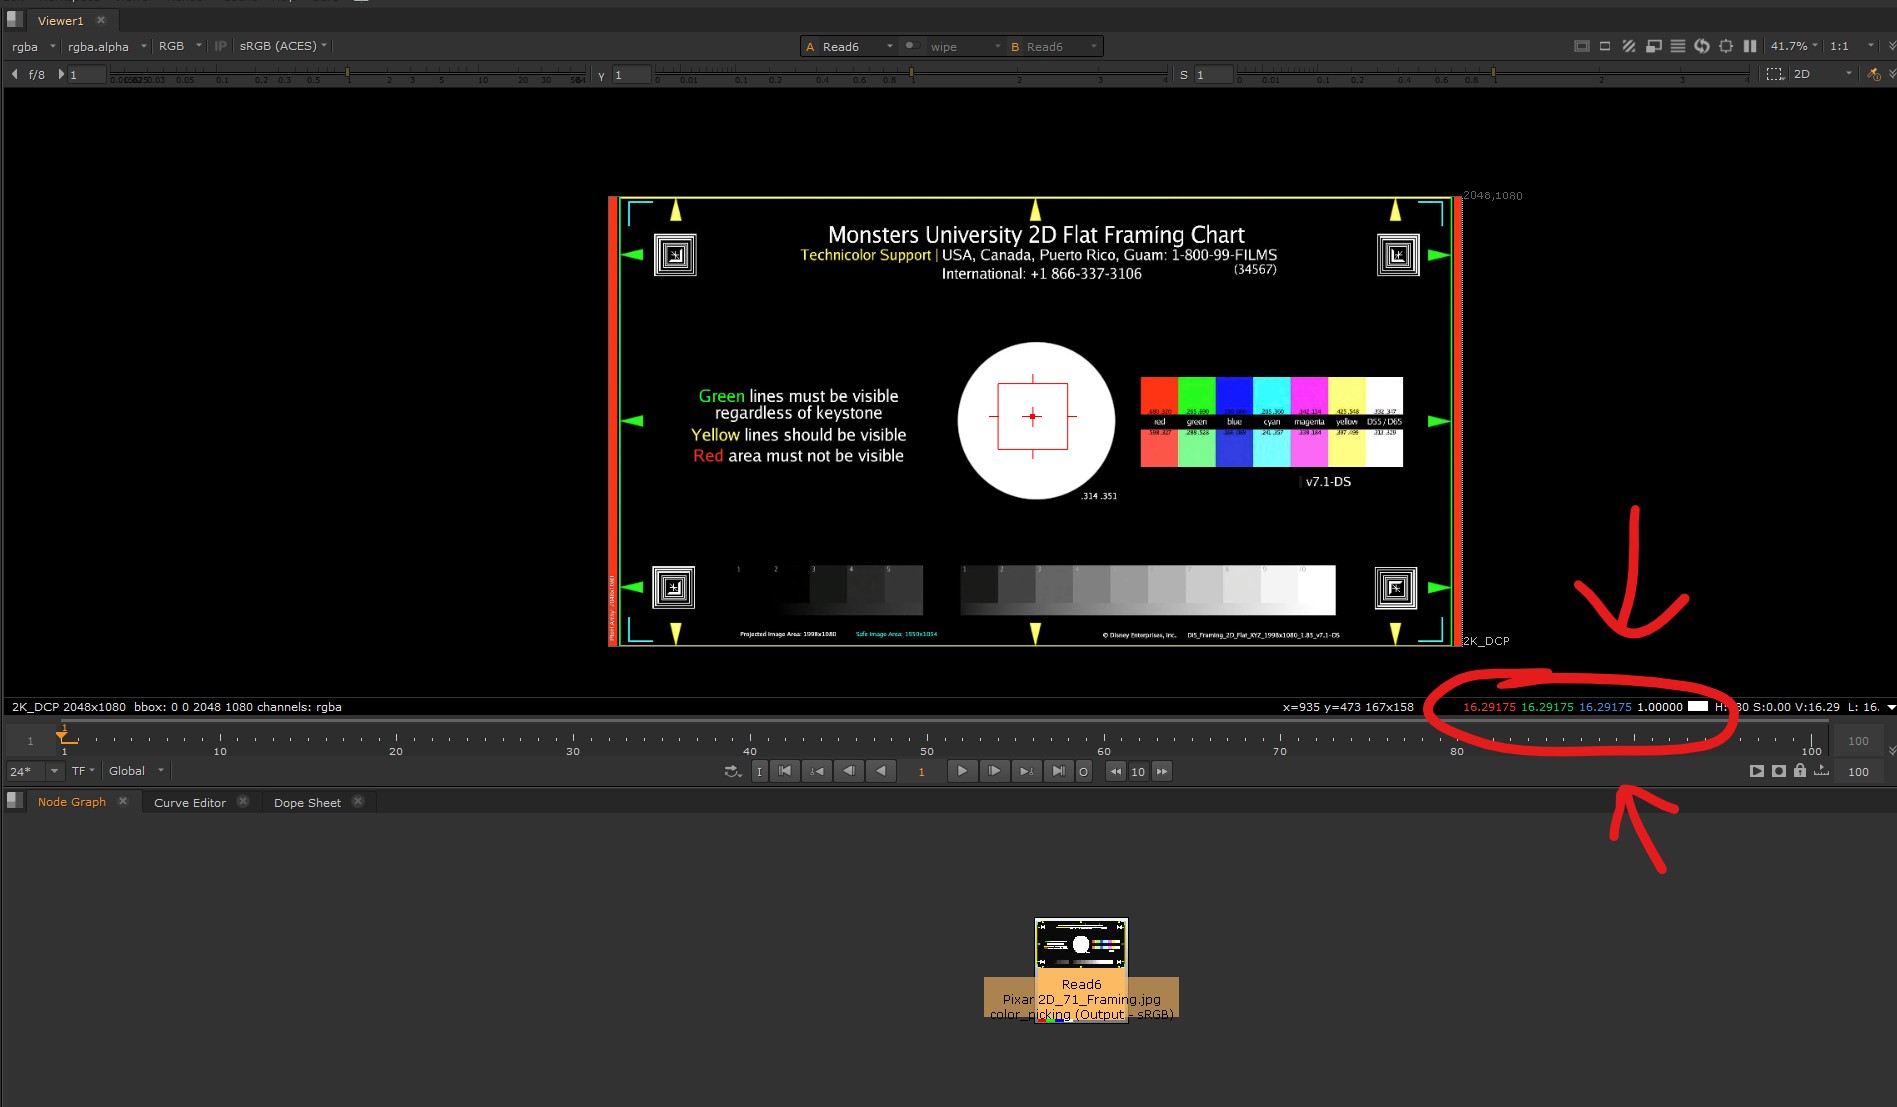This screenshot has height=1107, width=1897.
Task: Step back one frame
Action: [849, 771]
